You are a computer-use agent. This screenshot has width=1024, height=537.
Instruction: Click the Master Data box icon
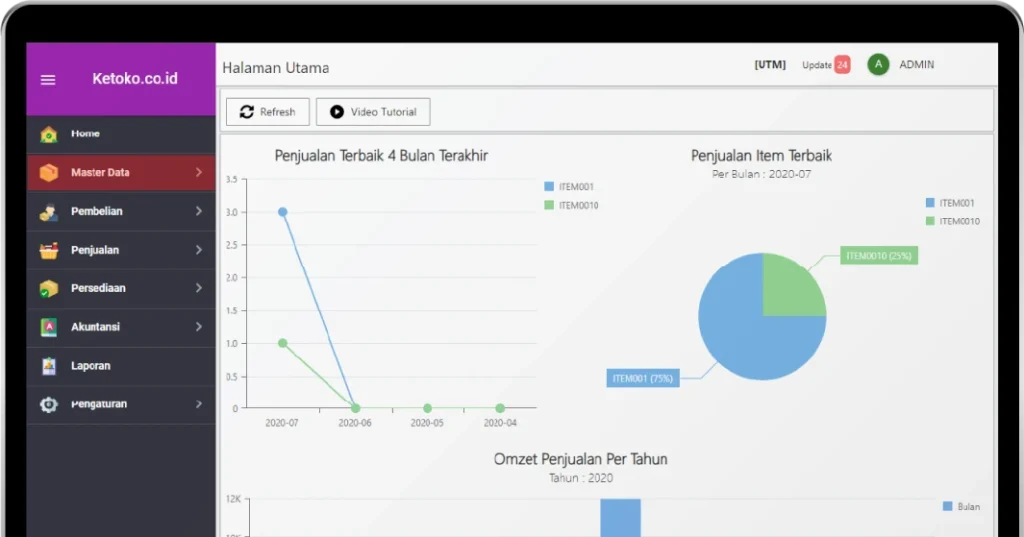tap(48, 172)
